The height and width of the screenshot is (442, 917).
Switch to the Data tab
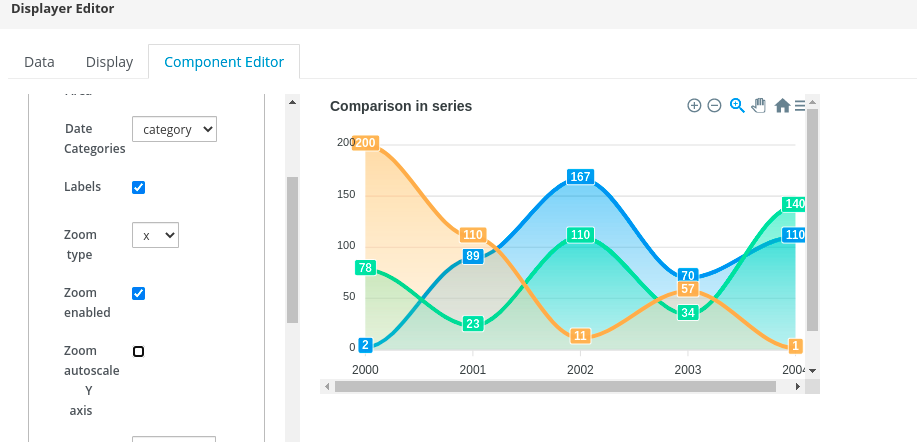(x=39, y=62)
